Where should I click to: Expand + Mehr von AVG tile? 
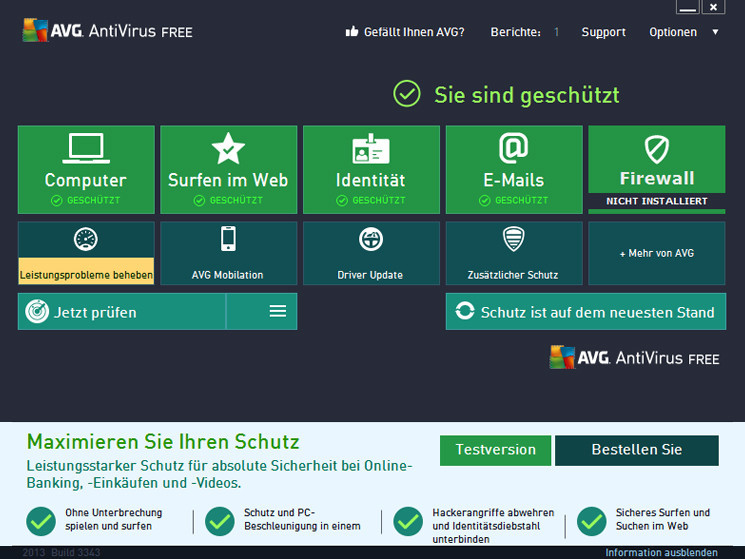[x=656, y=253]
